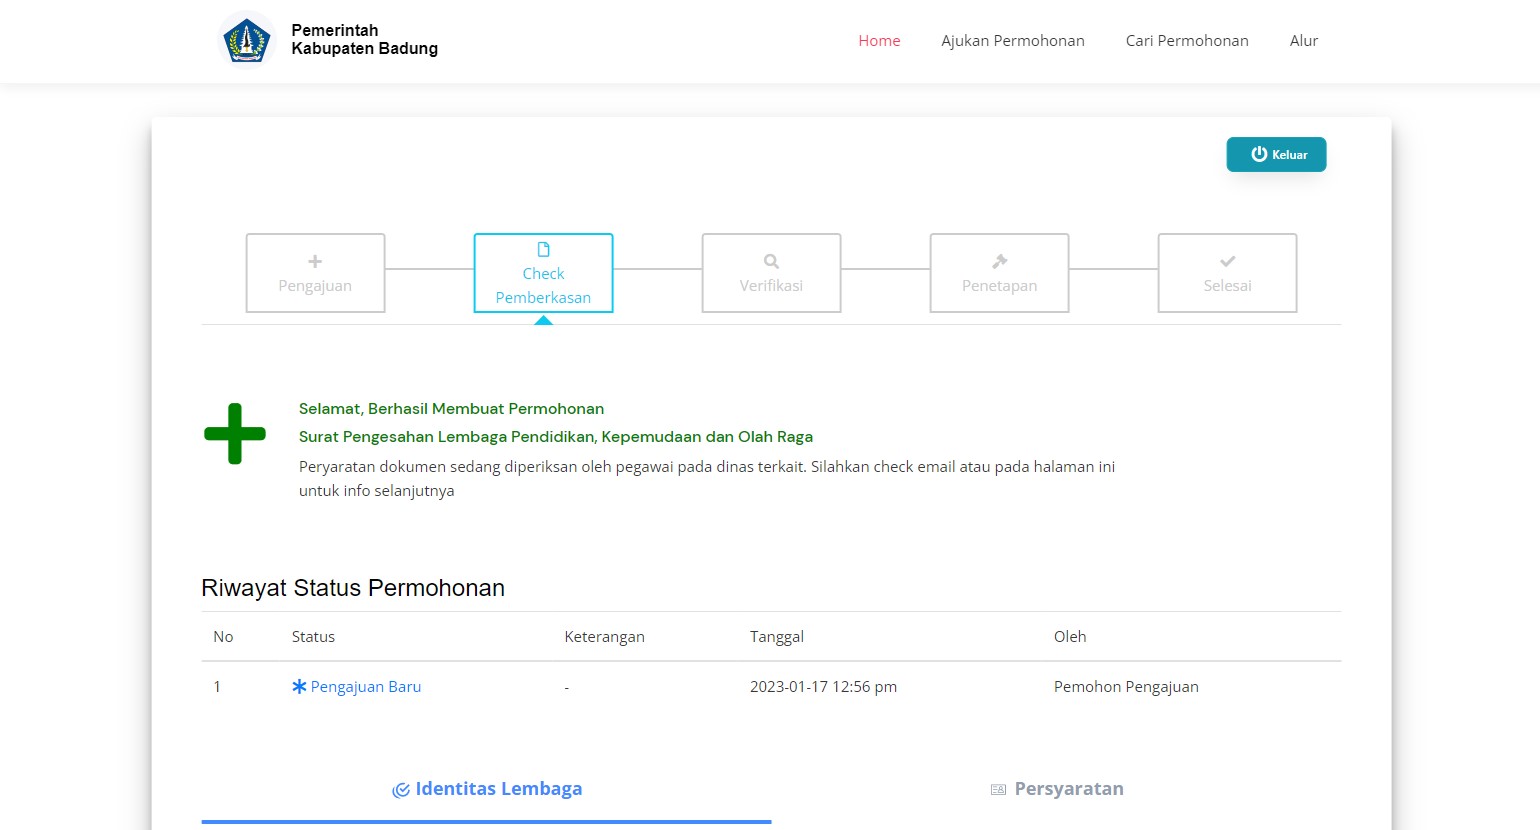Switch to the Identitas Lembaga tab
This screenshot has width=1540, height=830.
498,789
